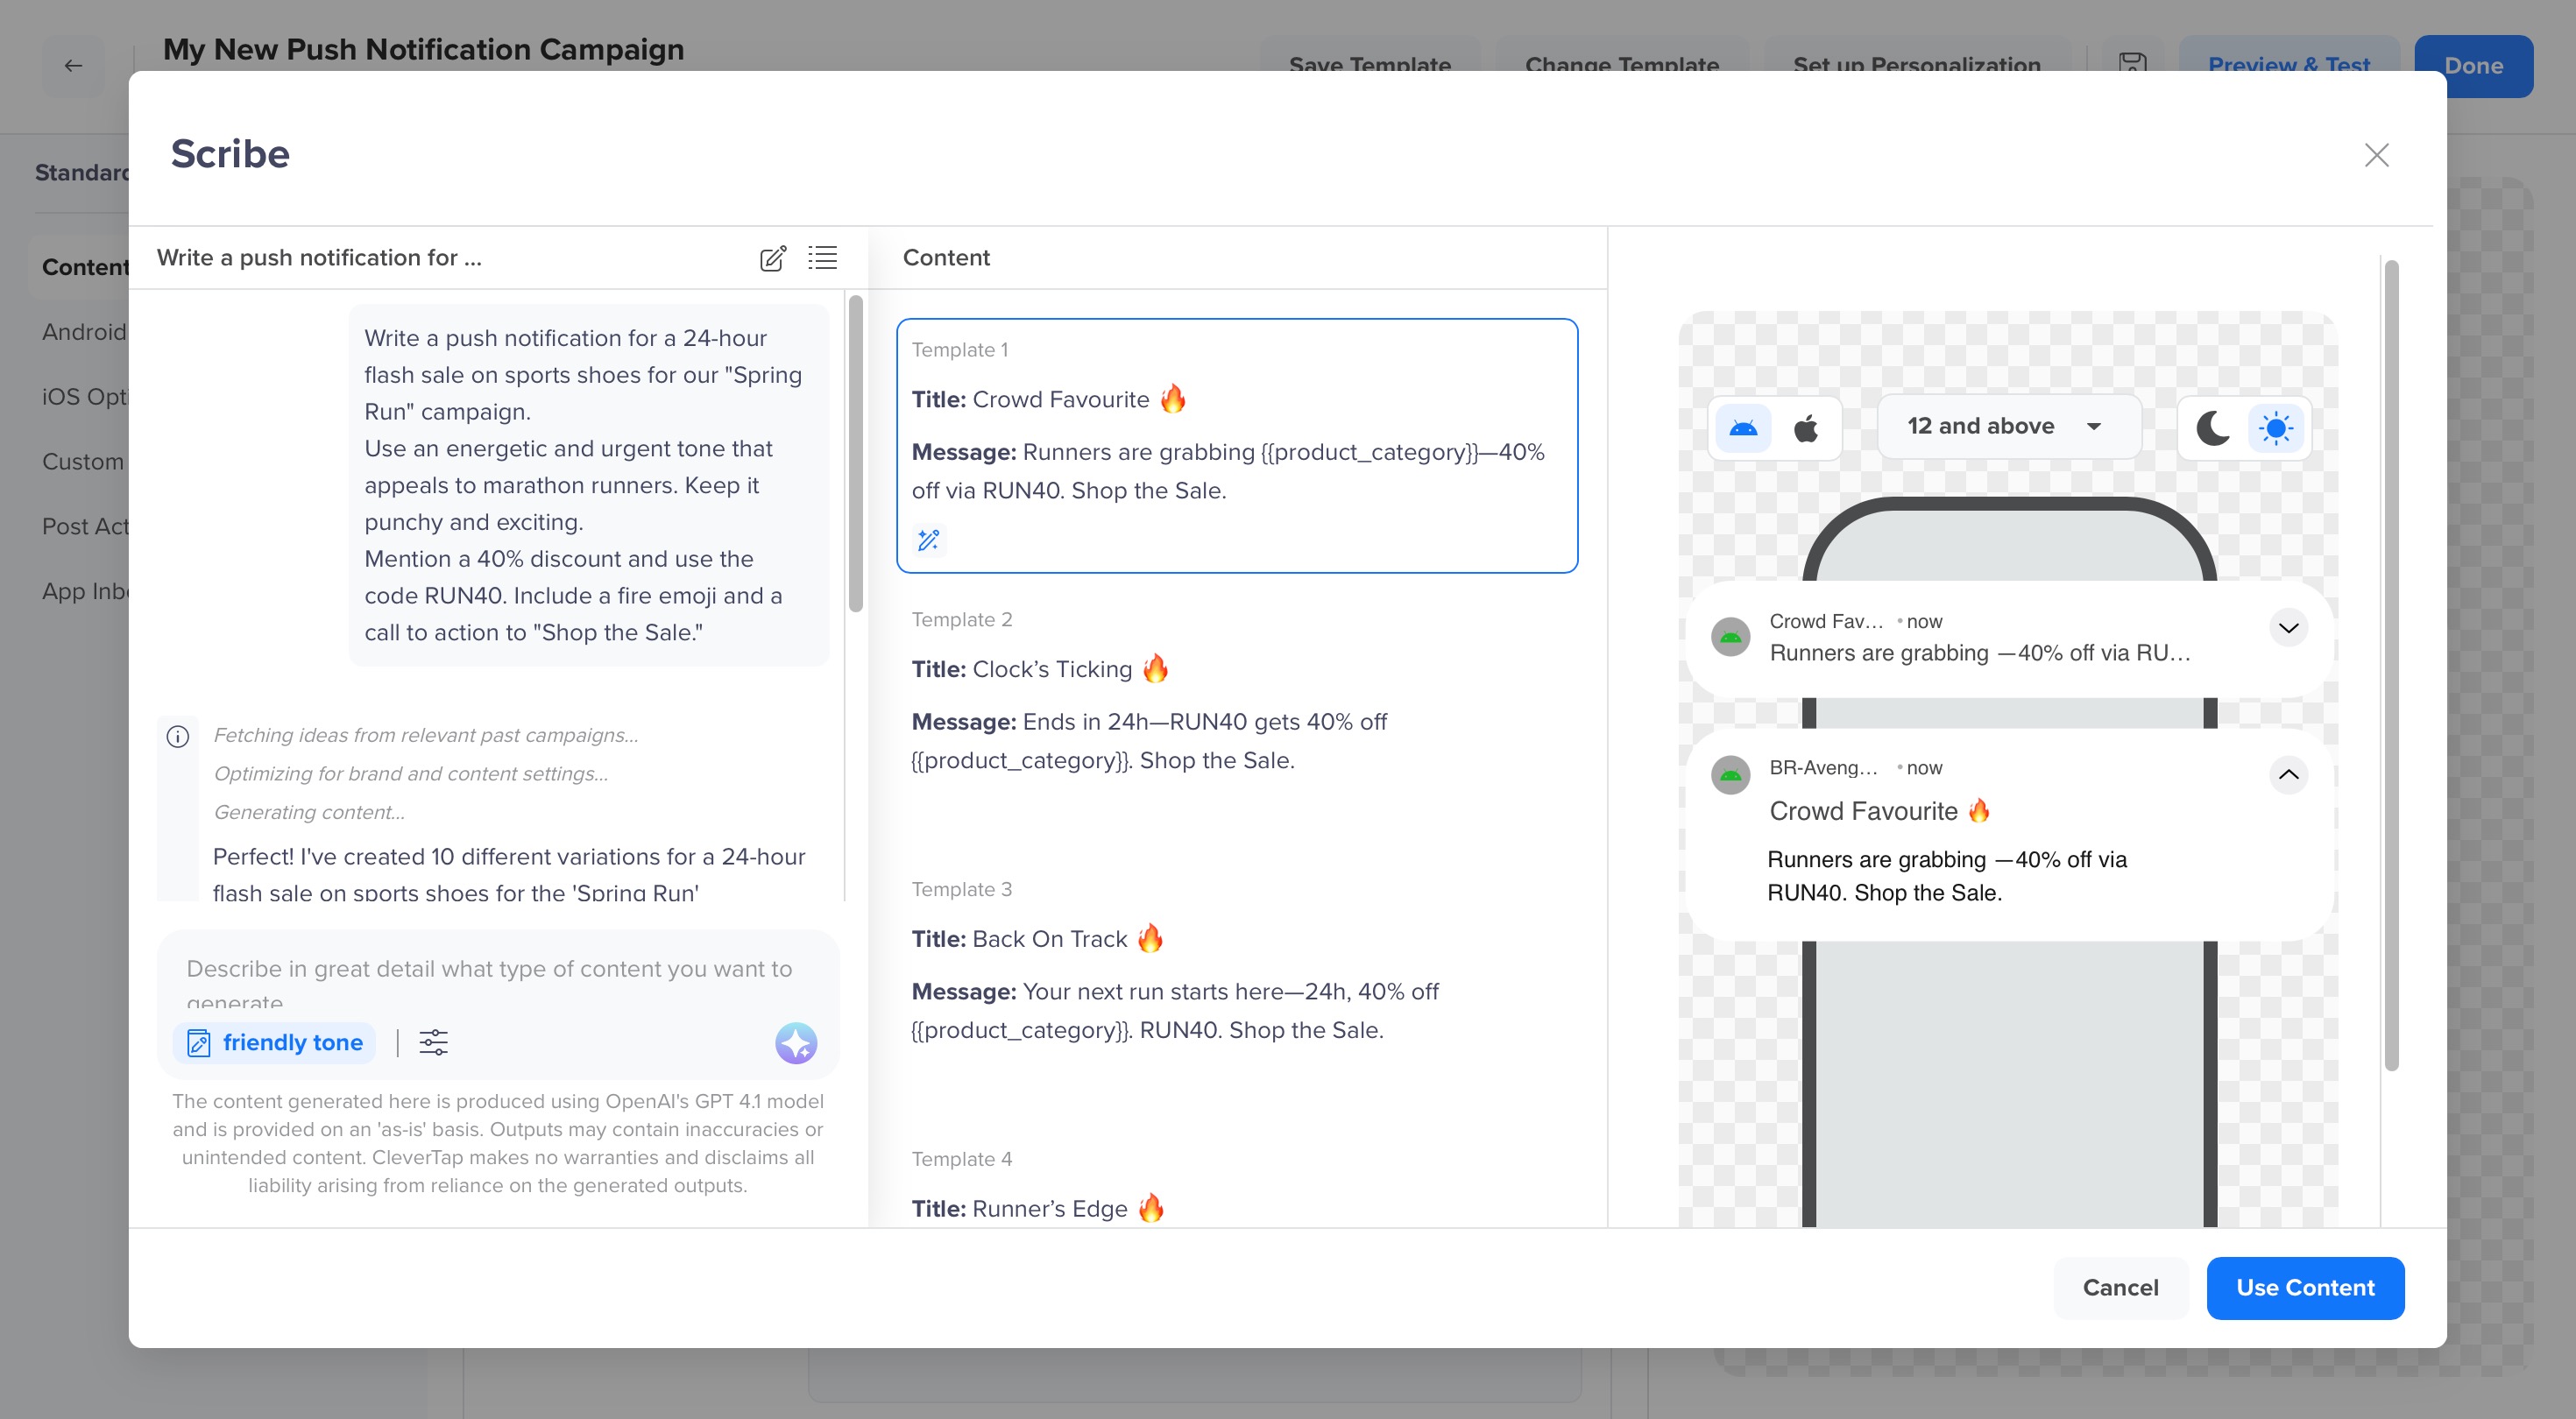Expand the collapsed Crowd Fav notification
Image resolution: width=2576 pixels, height=1419 pixels.
pyautogui.click(x=2288, y=628)
